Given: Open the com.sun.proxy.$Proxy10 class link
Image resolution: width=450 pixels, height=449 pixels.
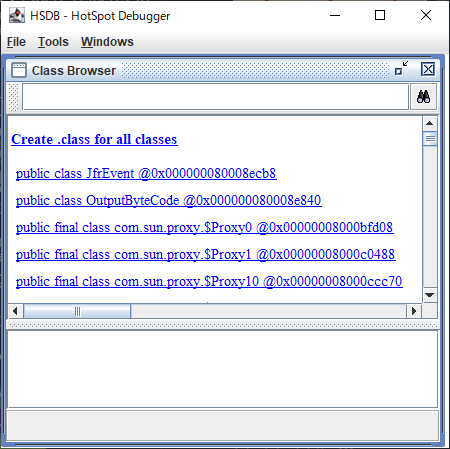Looking at the screenshot, I should click(209, 282).
